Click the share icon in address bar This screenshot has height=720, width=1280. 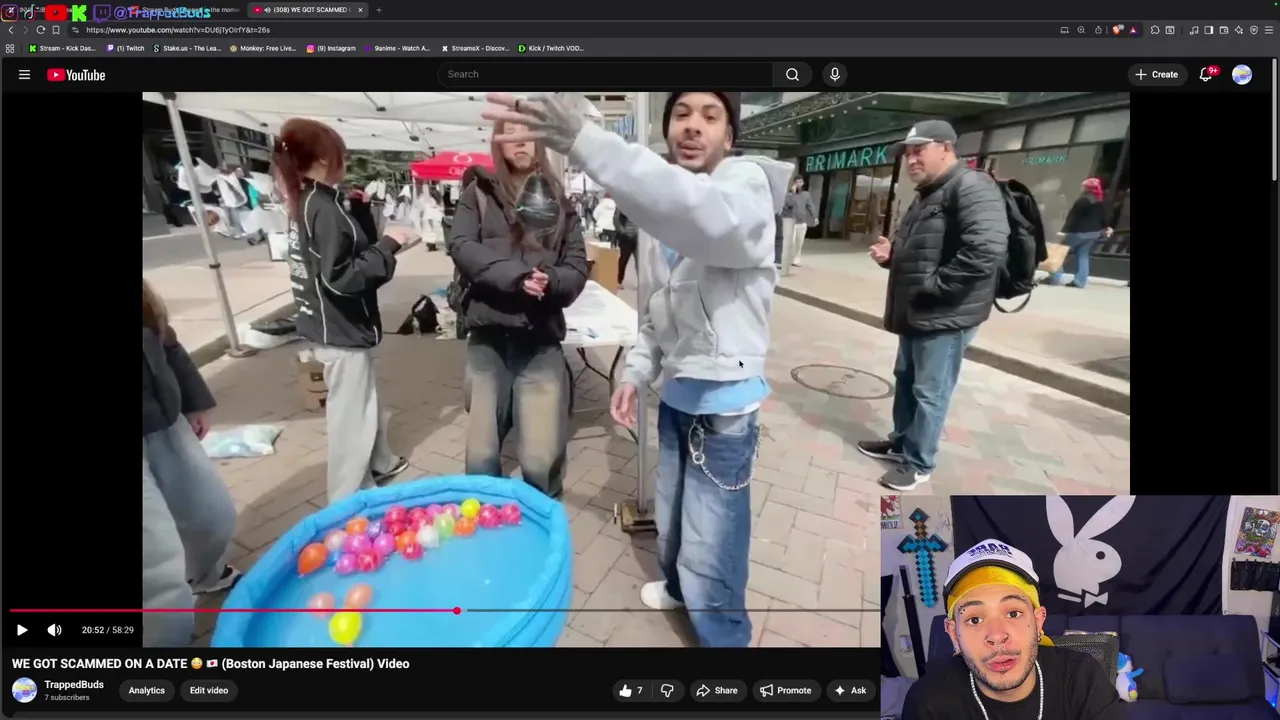pyautogui.click(x=1098, y=30)
